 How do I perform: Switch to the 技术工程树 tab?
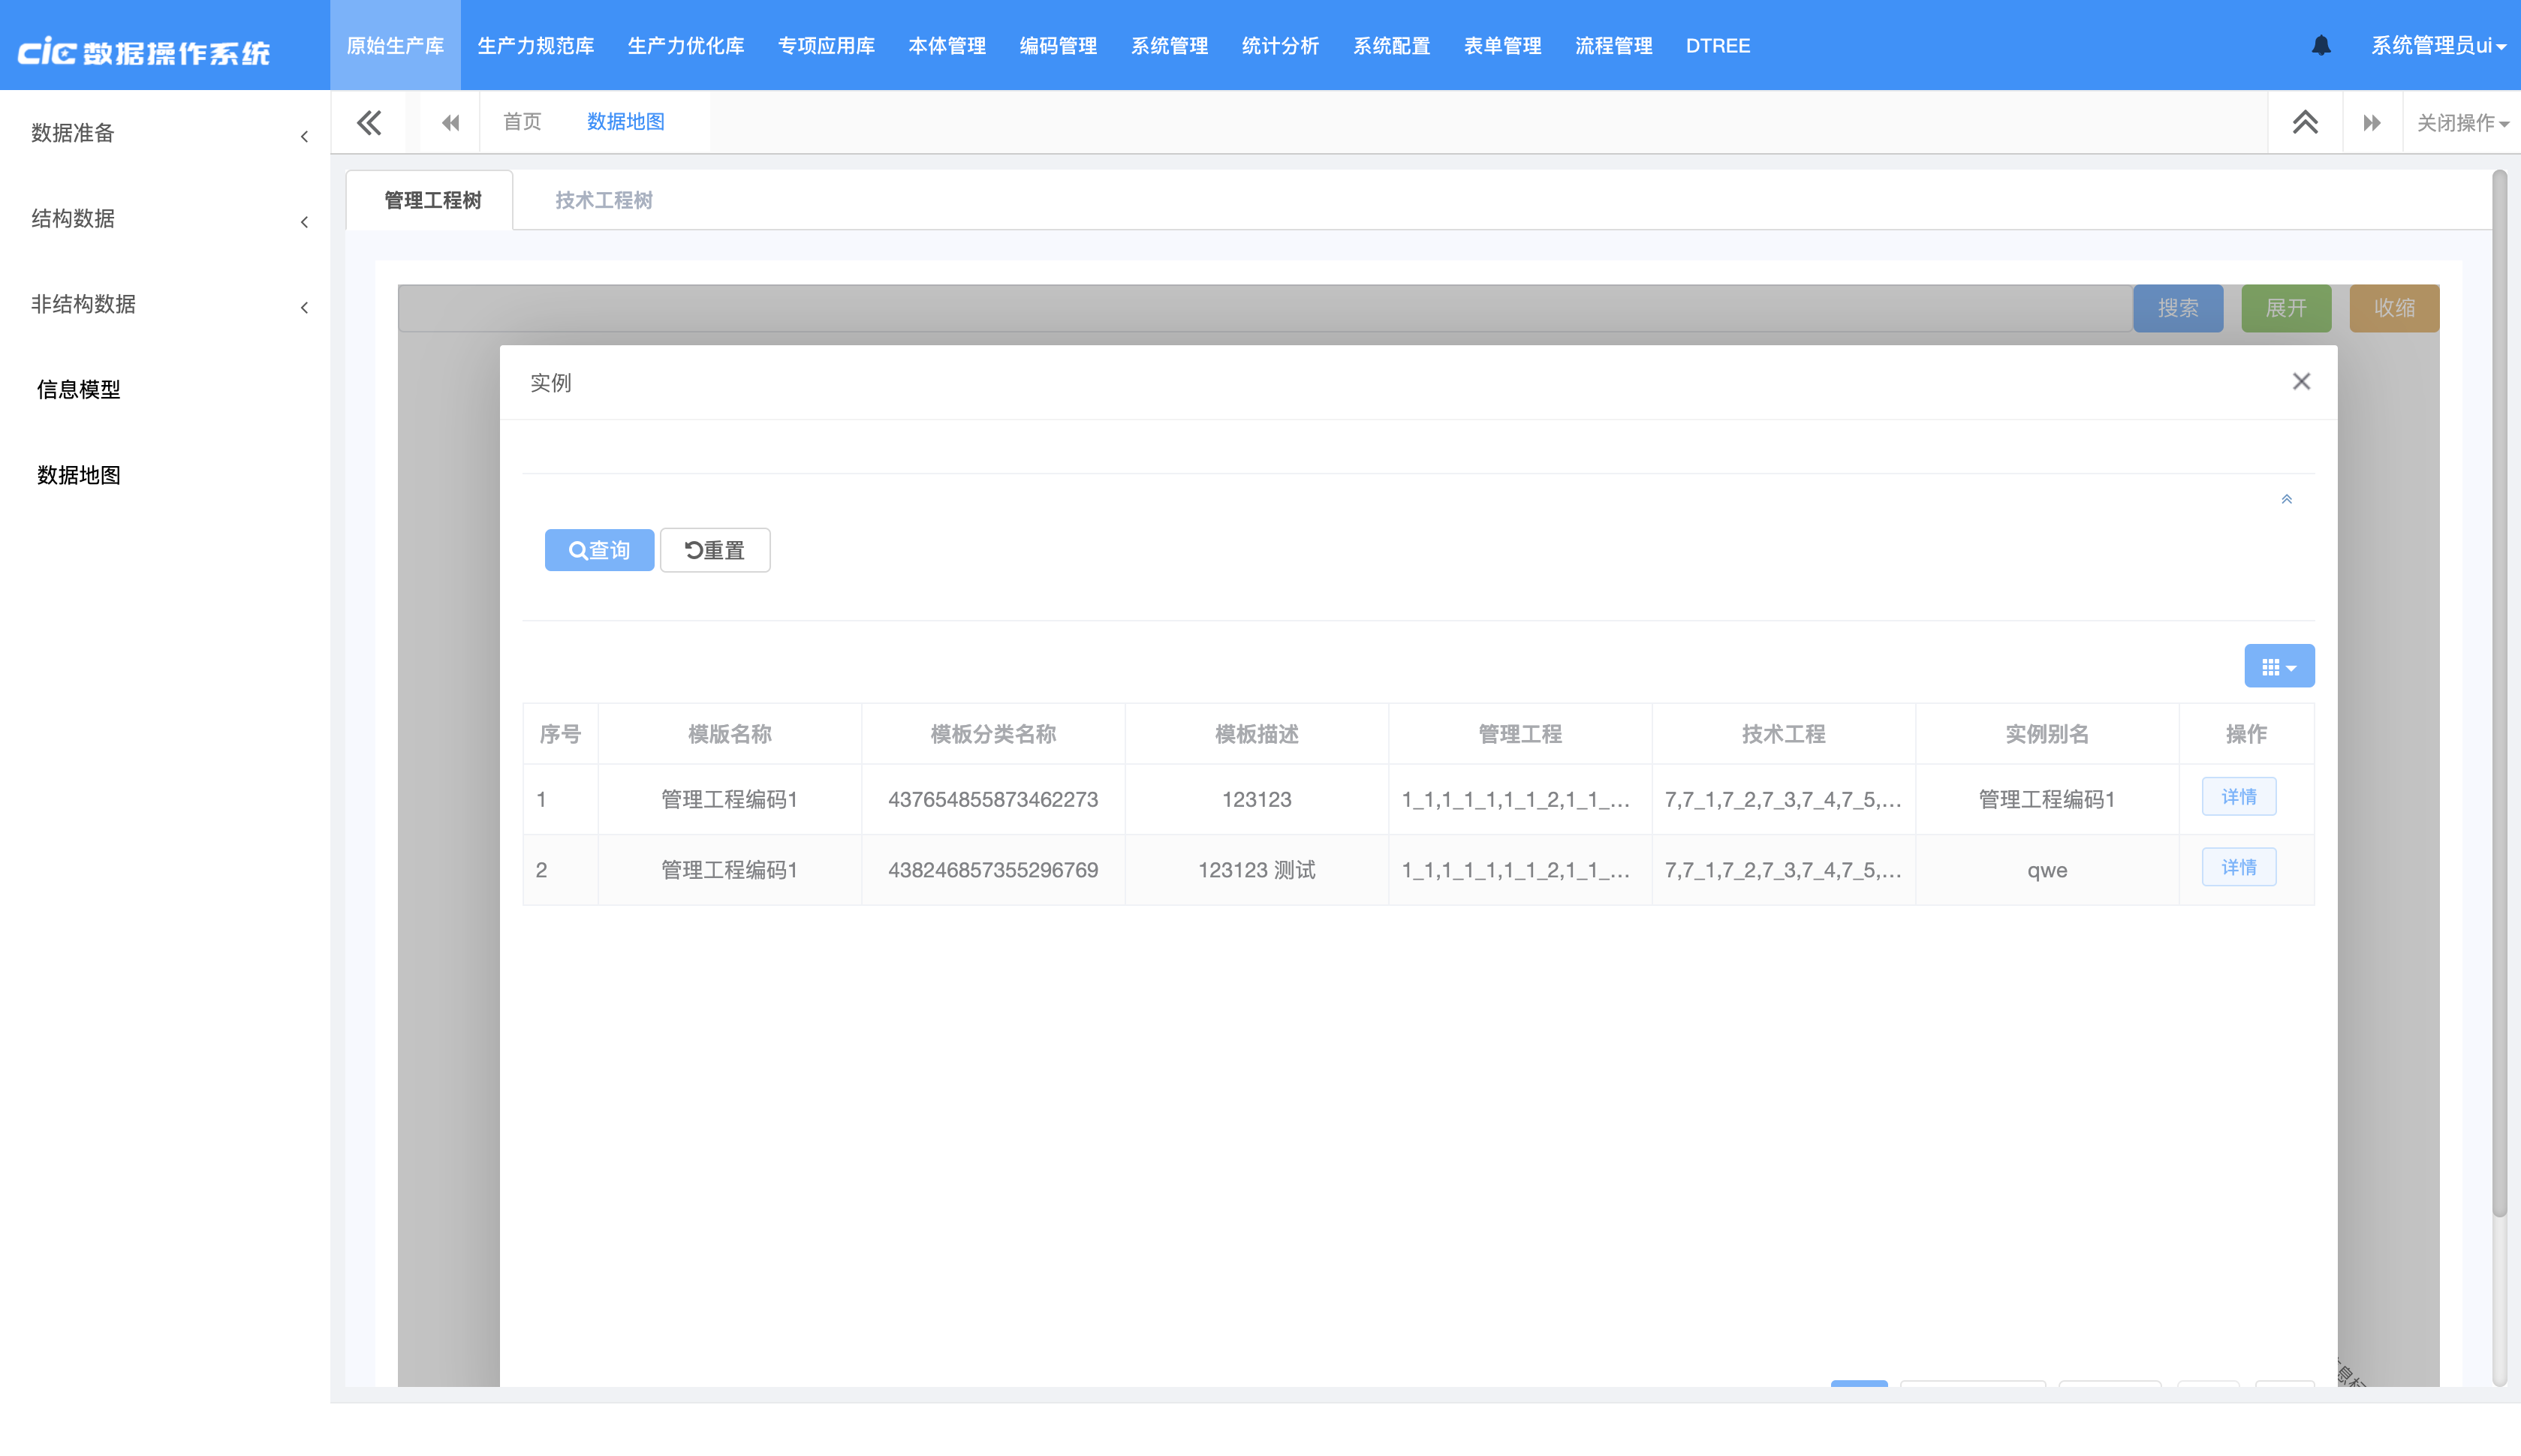(603, 200)
